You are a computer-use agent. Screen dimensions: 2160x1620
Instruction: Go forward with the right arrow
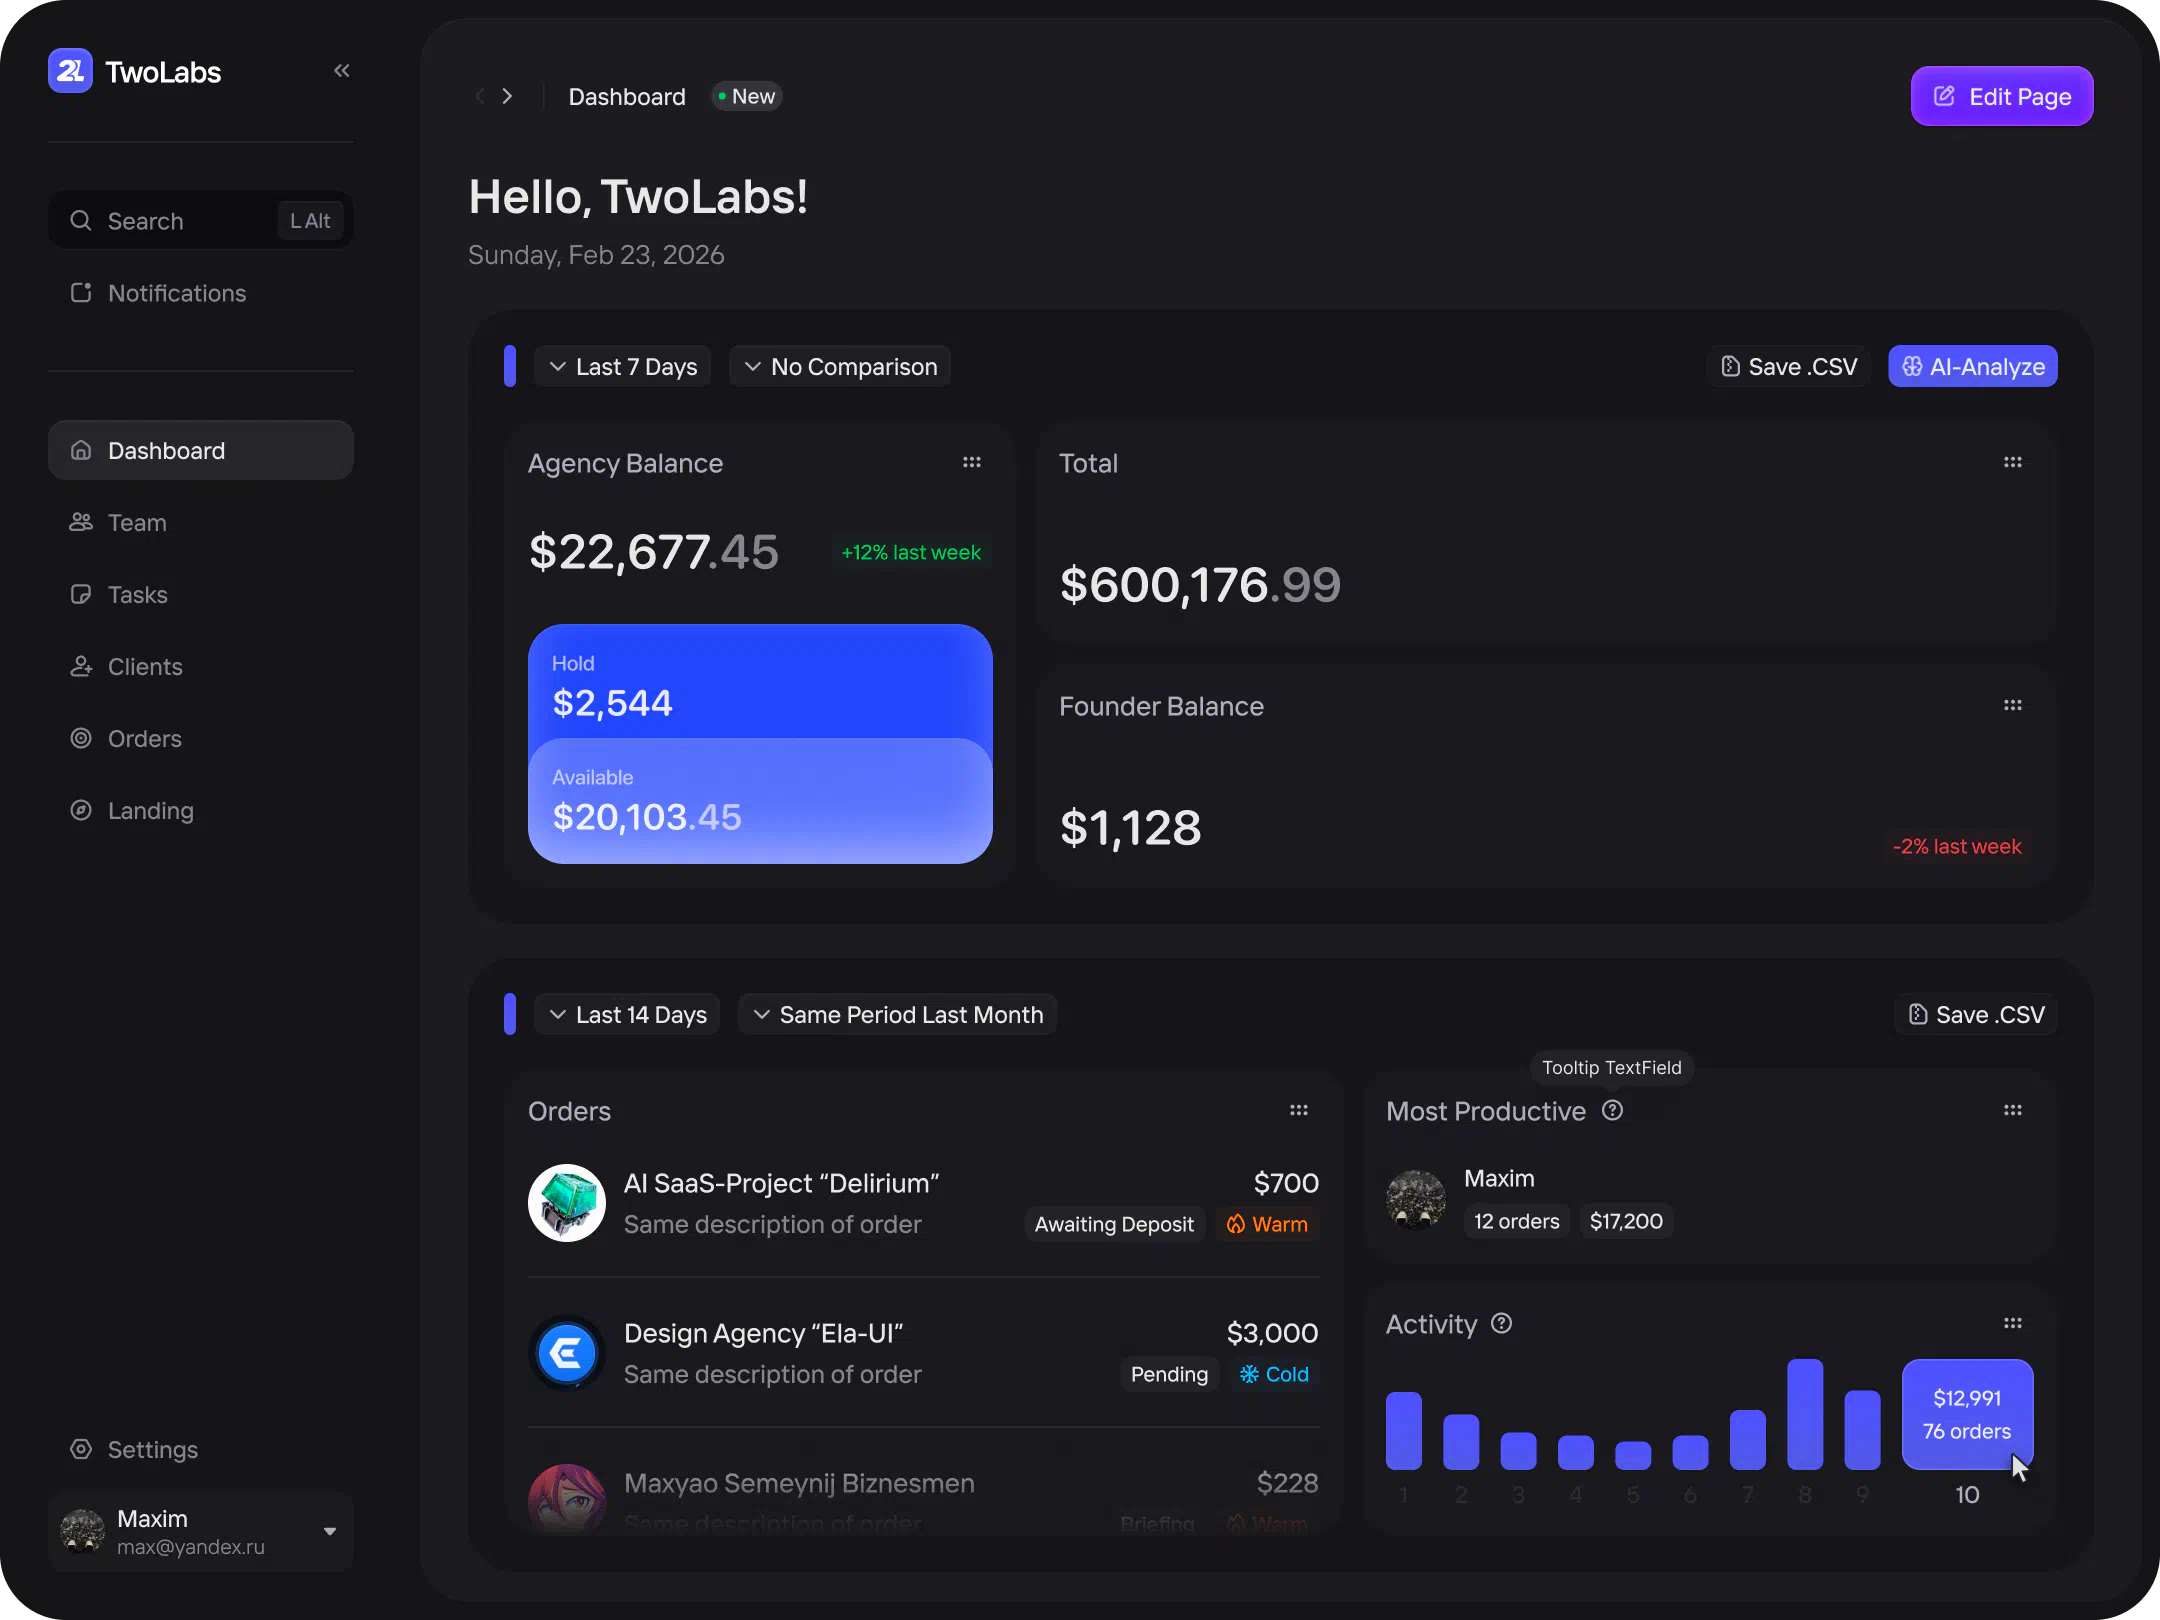click(507, 96)
